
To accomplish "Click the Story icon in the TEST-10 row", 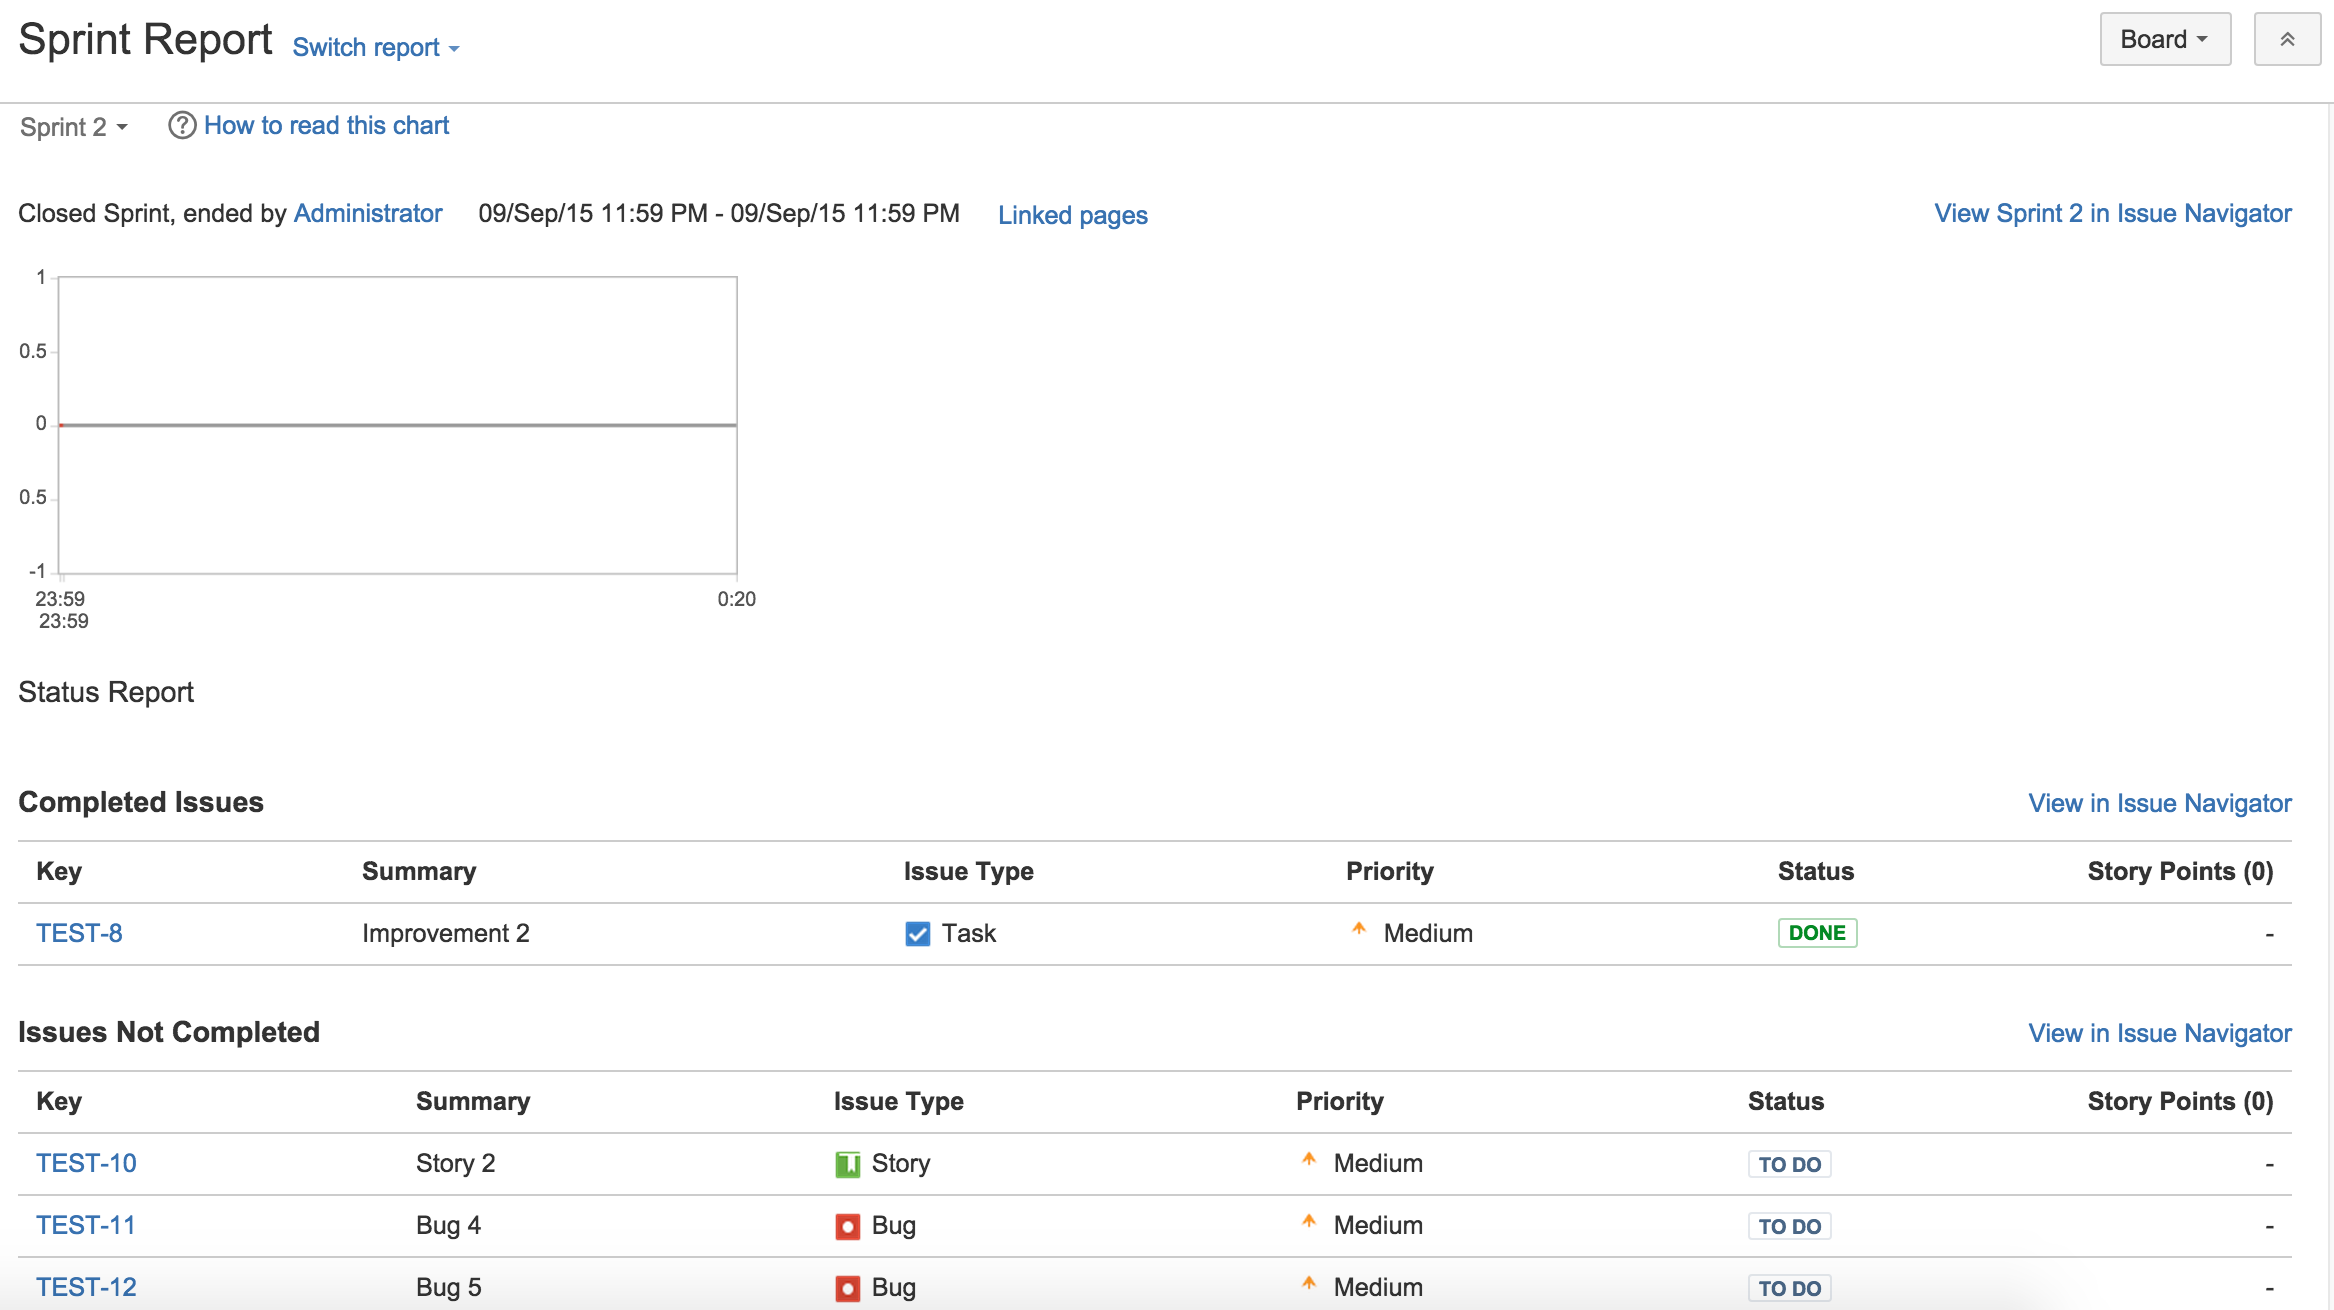I will point(847,1164).
